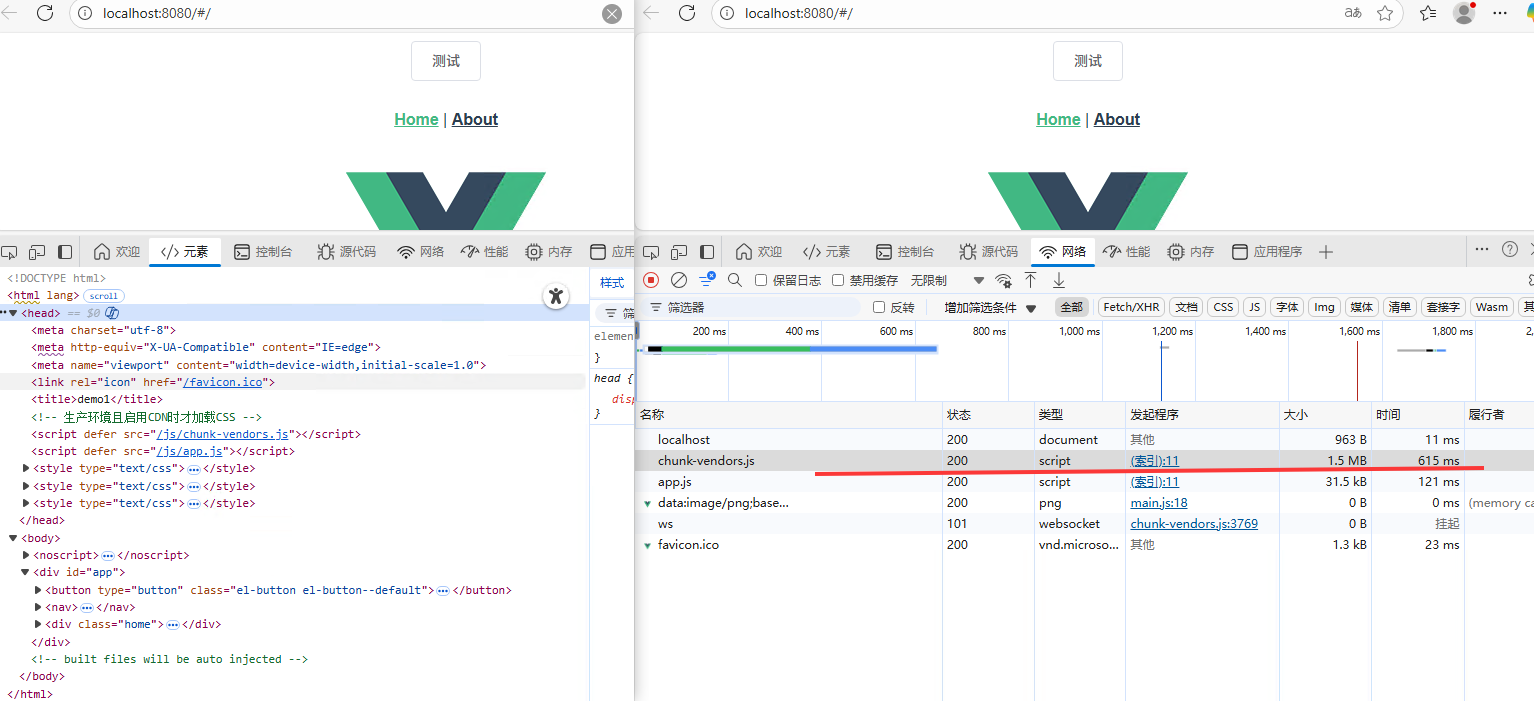The width and height of the screenshot is (1534, 701).
Task: Filter requests by Fetch/XHR
Action: [x=1132, y=307]
